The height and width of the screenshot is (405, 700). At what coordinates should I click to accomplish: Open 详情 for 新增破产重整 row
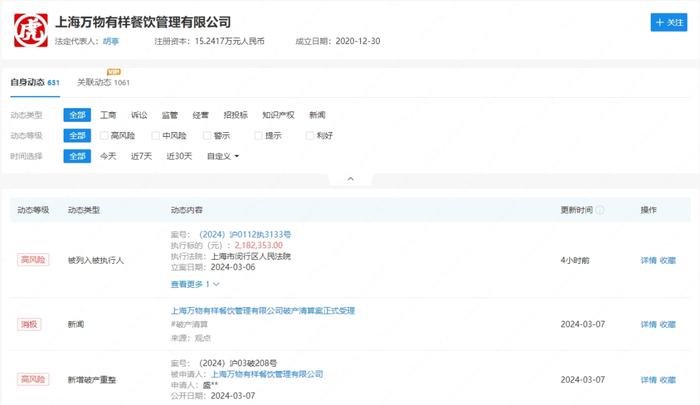click(648, 380)
